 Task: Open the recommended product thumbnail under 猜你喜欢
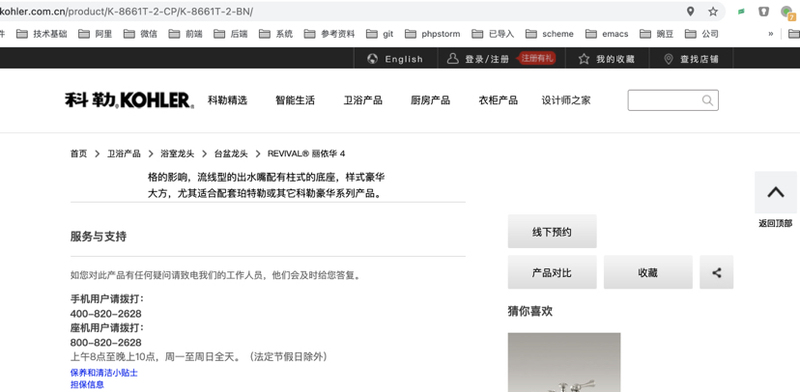(564, 362)
